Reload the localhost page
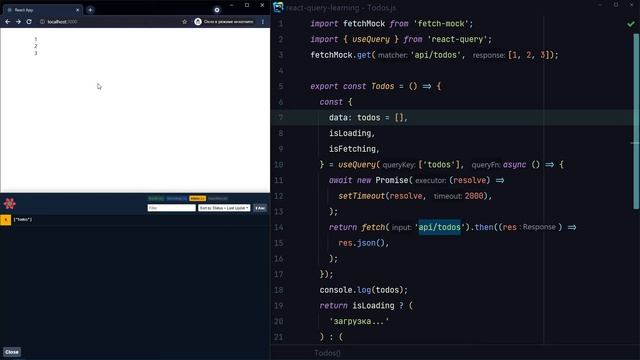The image size is (640, 360). coord(29,22)
